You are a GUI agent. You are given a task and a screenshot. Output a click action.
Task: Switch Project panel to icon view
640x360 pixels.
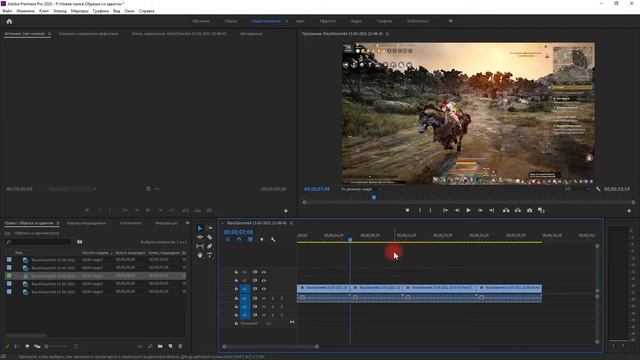pos(27,346)
